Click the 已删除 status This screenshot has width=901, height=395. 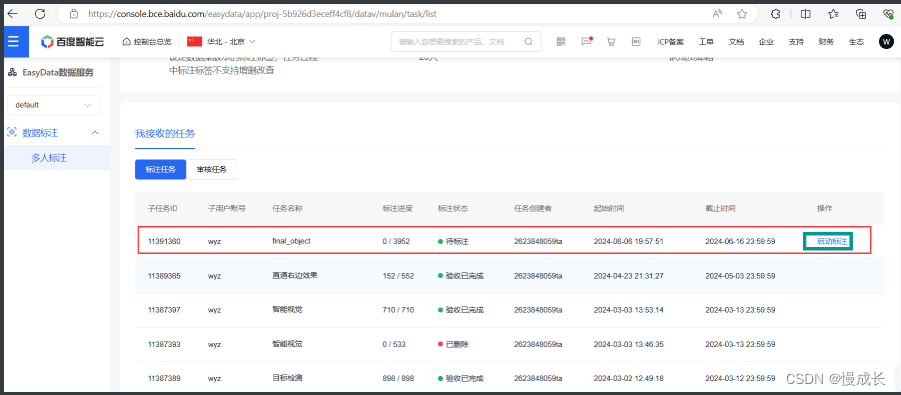tap(453, 344)
